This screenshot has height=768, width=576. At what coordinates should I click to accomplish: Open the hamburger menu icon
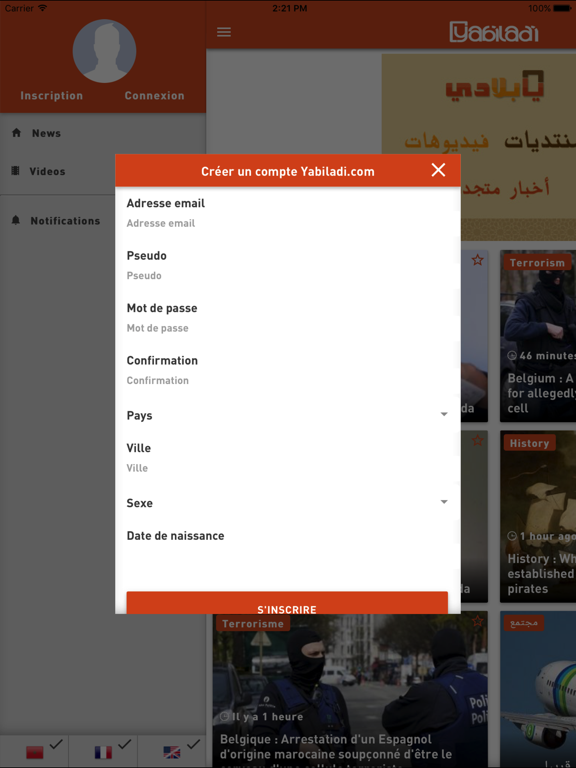[x=224, y=32]
